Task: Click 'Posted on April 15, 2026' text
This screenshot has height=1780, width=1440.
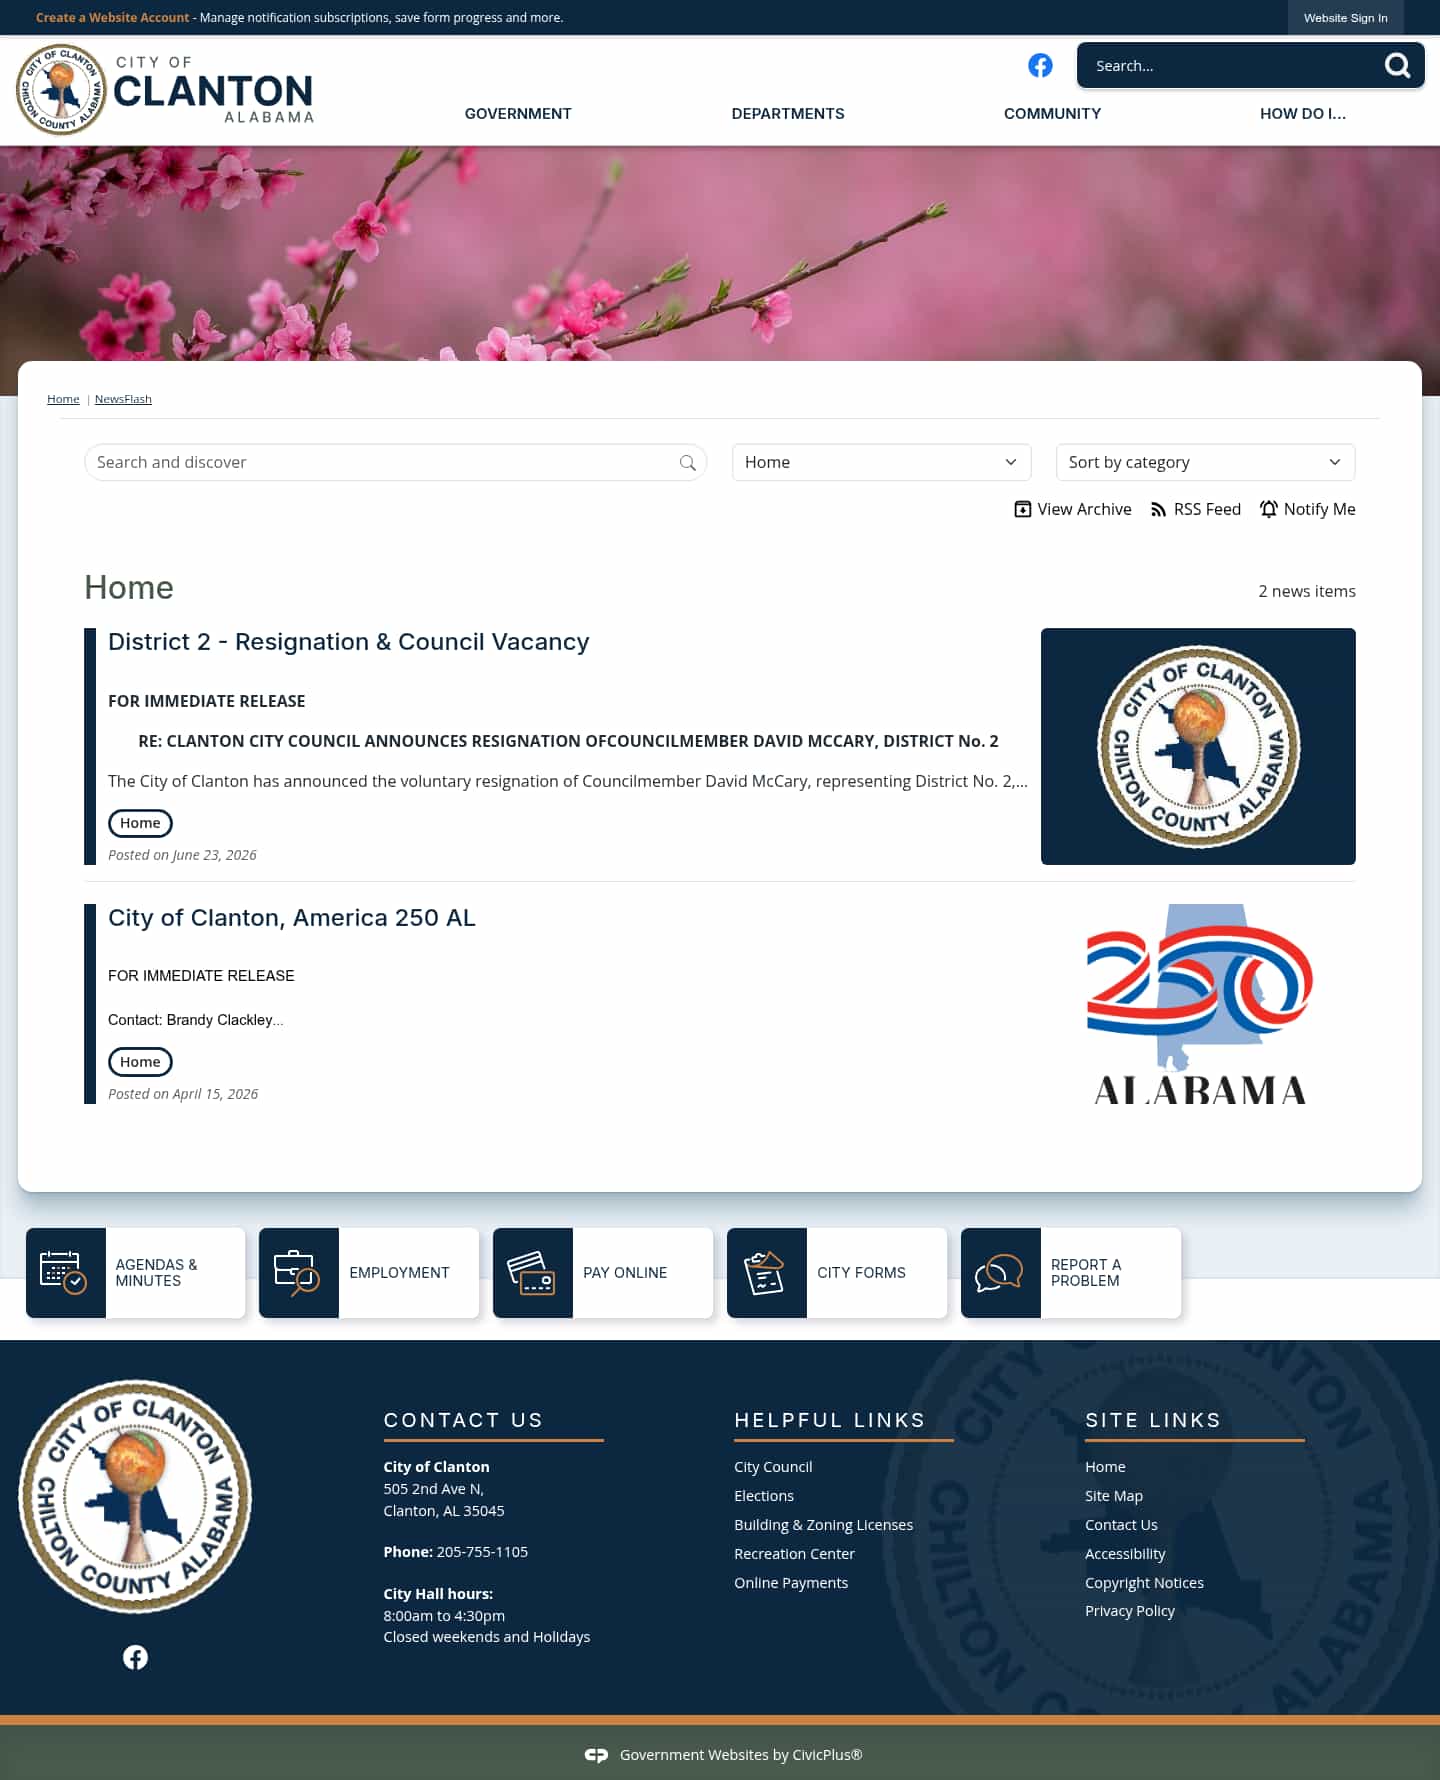Action: (x=183, y=1094)
